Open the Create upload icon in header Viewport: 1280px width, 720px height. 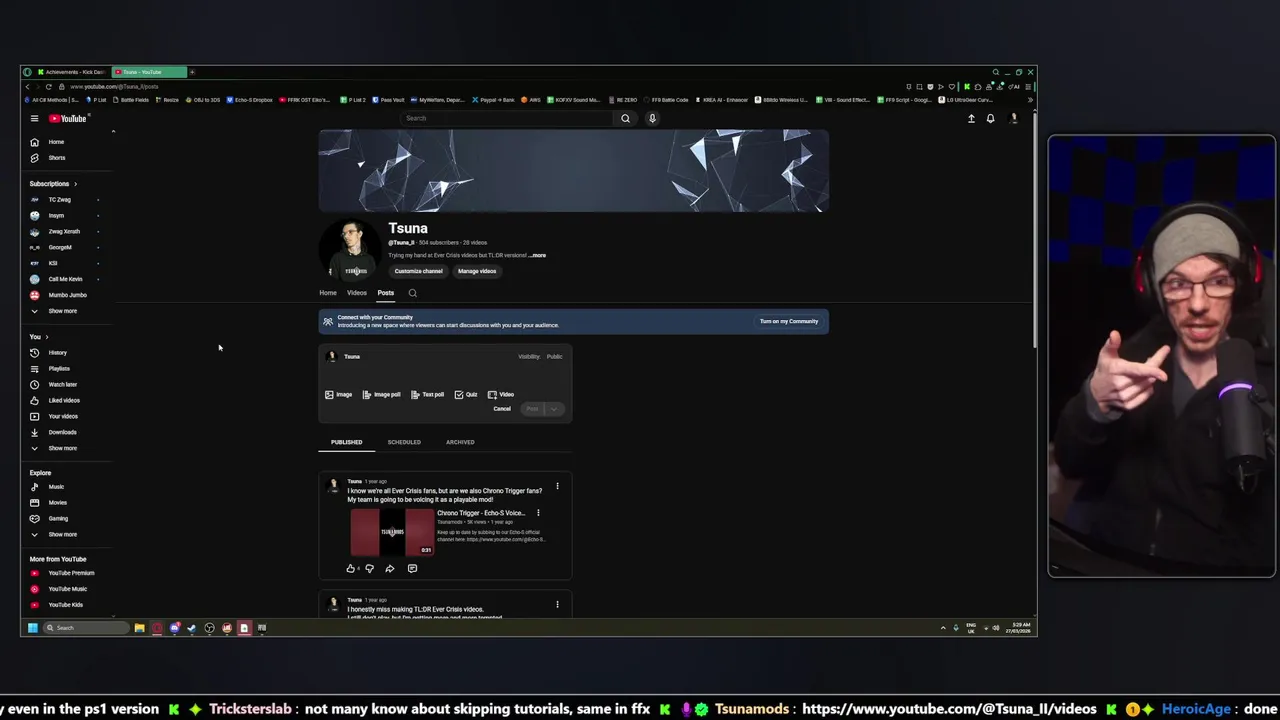(971, 119)
